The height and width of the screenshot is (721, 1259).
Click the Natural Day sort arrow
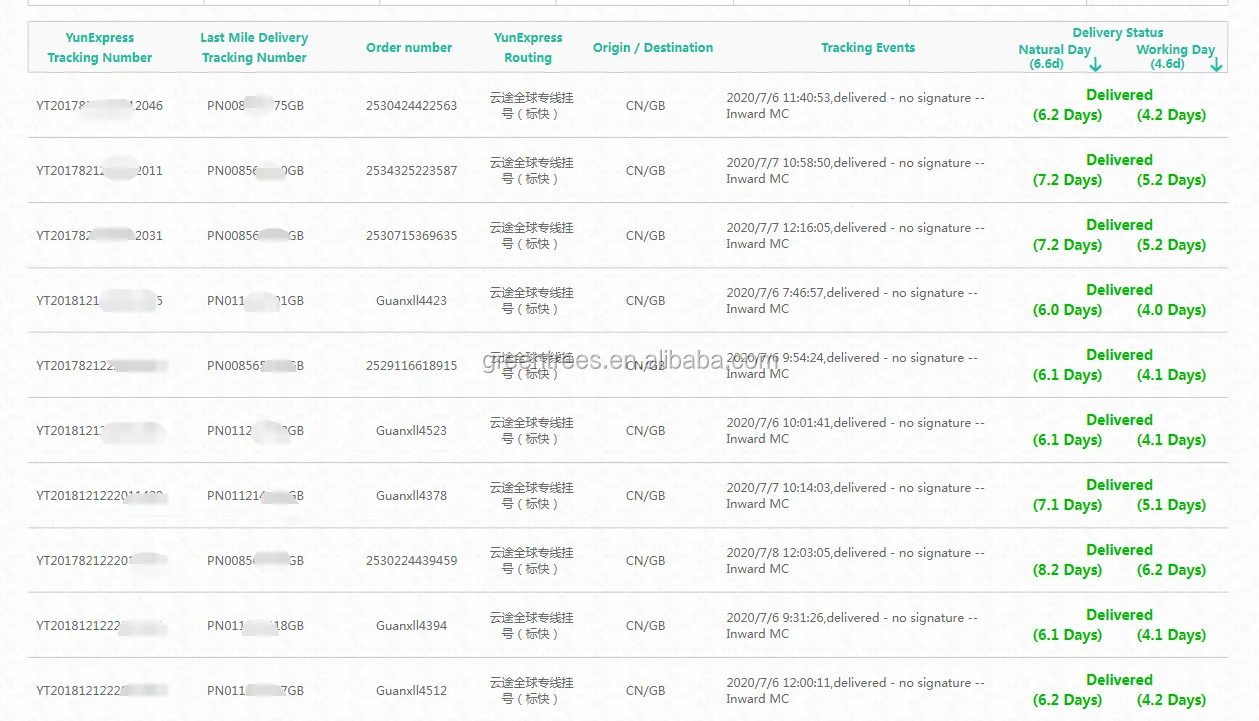[x=1095, y=65]
